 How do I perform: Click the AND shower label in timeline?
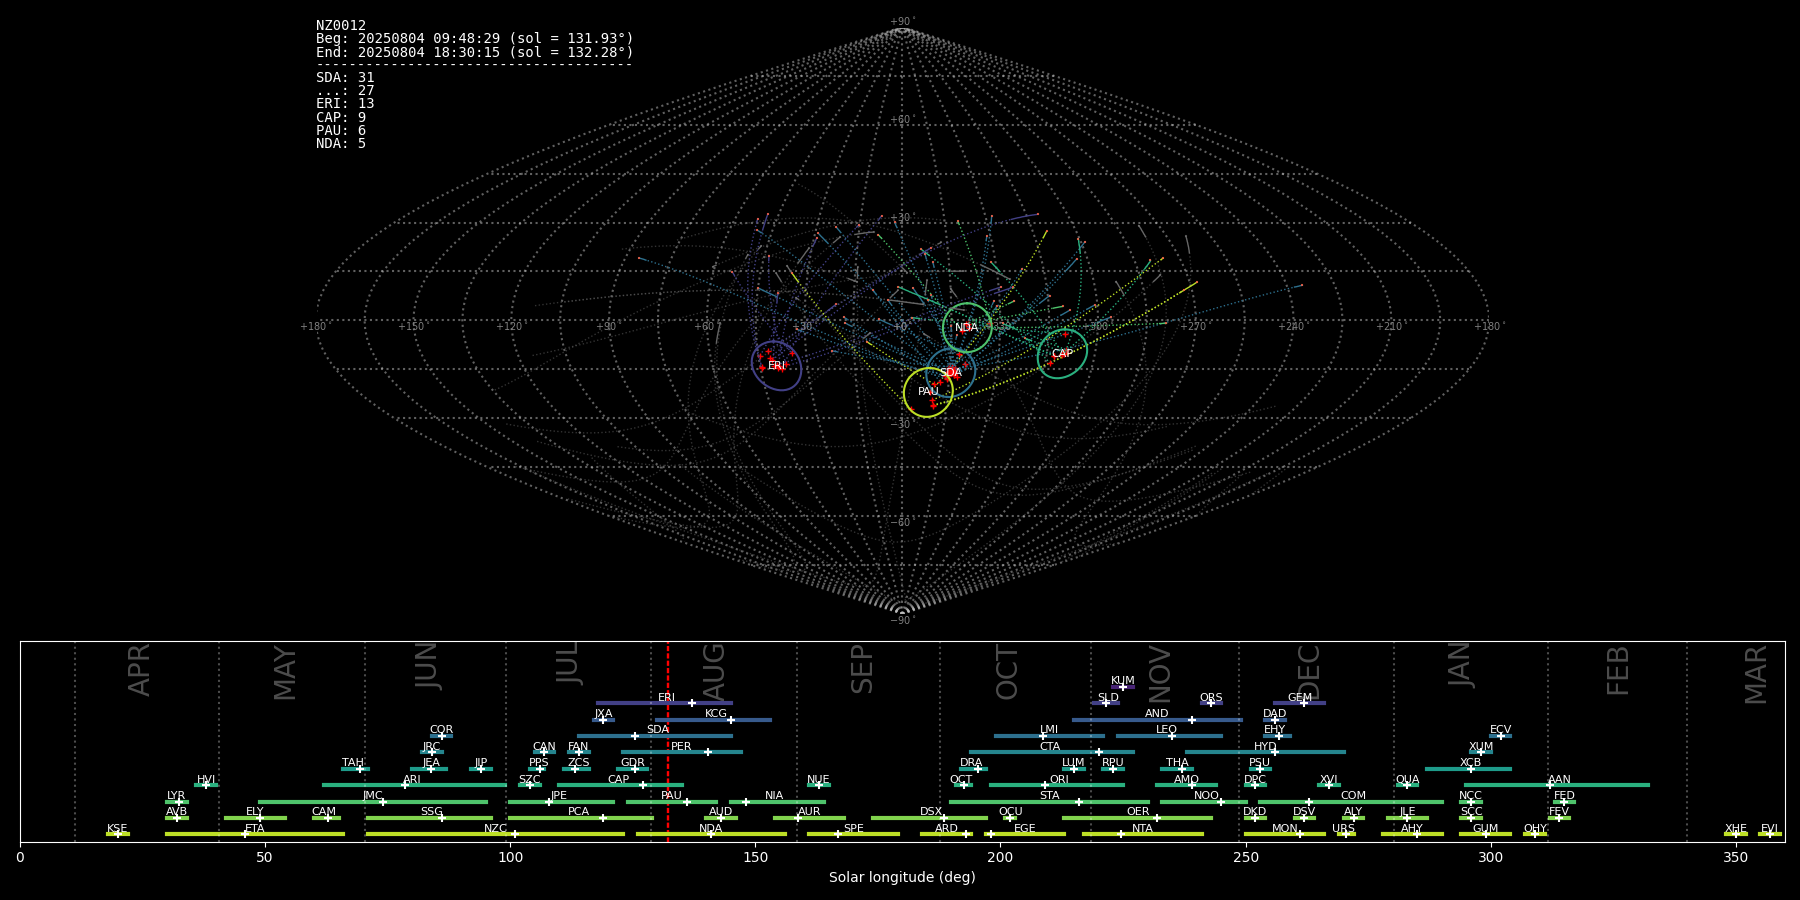click(x=1157, y=714)
